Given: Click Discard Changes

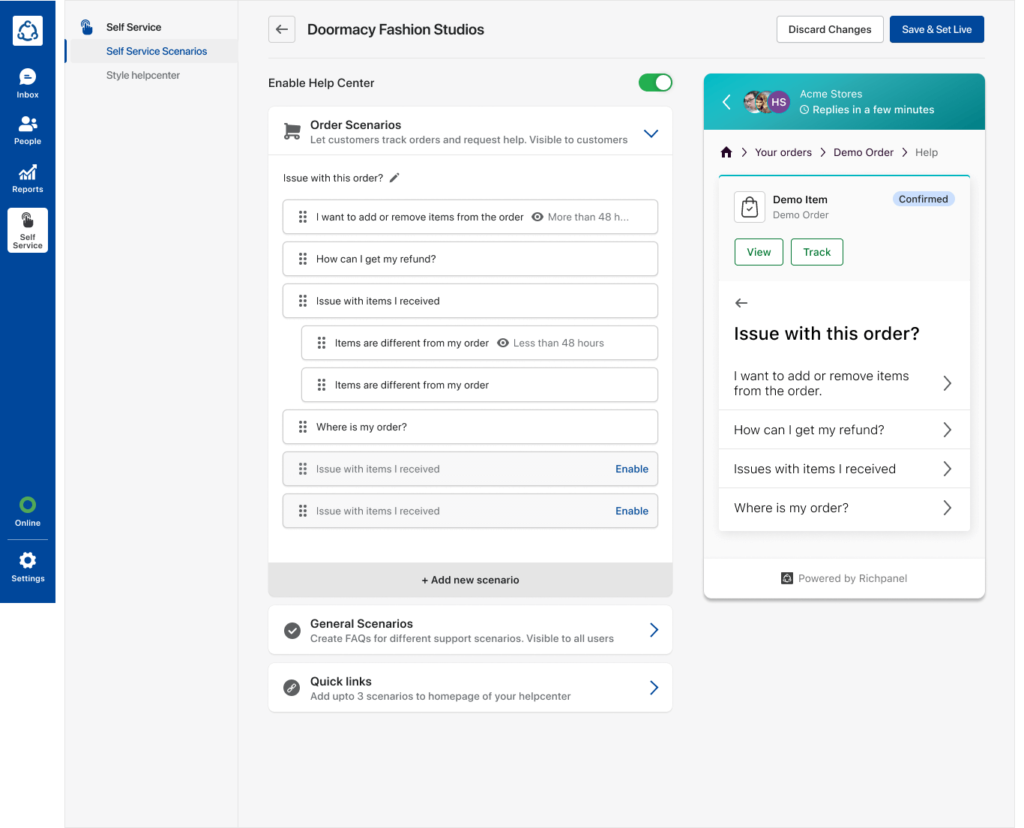Looking at the screenshot, I should pyautogui.click(x=829, y=29).
